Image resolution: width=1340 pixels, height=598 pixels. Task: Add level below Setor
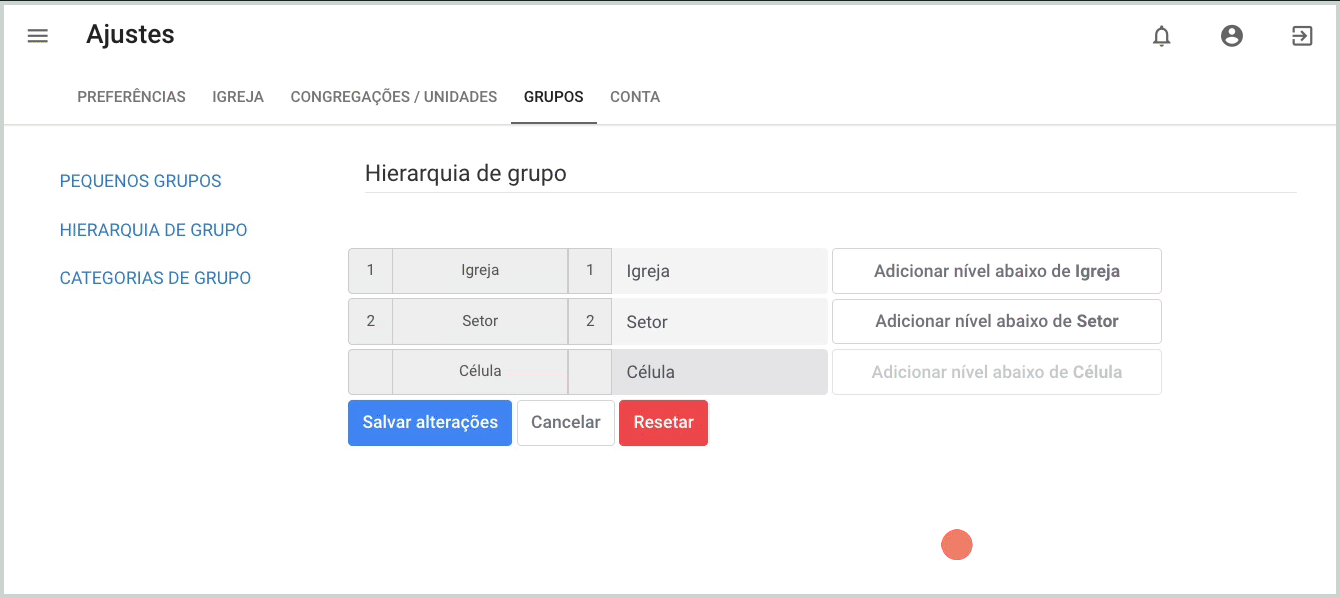(x=997, y=321)
